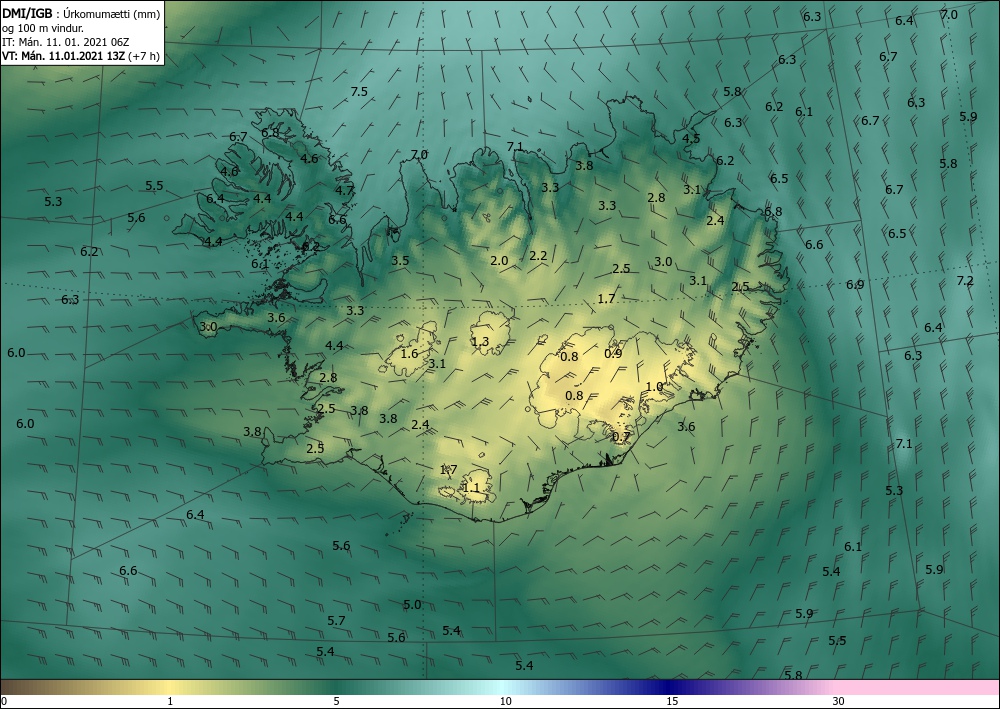
Task: Click the 'og 100 m vindur.' legend line
Action: [x=43, y=27]
